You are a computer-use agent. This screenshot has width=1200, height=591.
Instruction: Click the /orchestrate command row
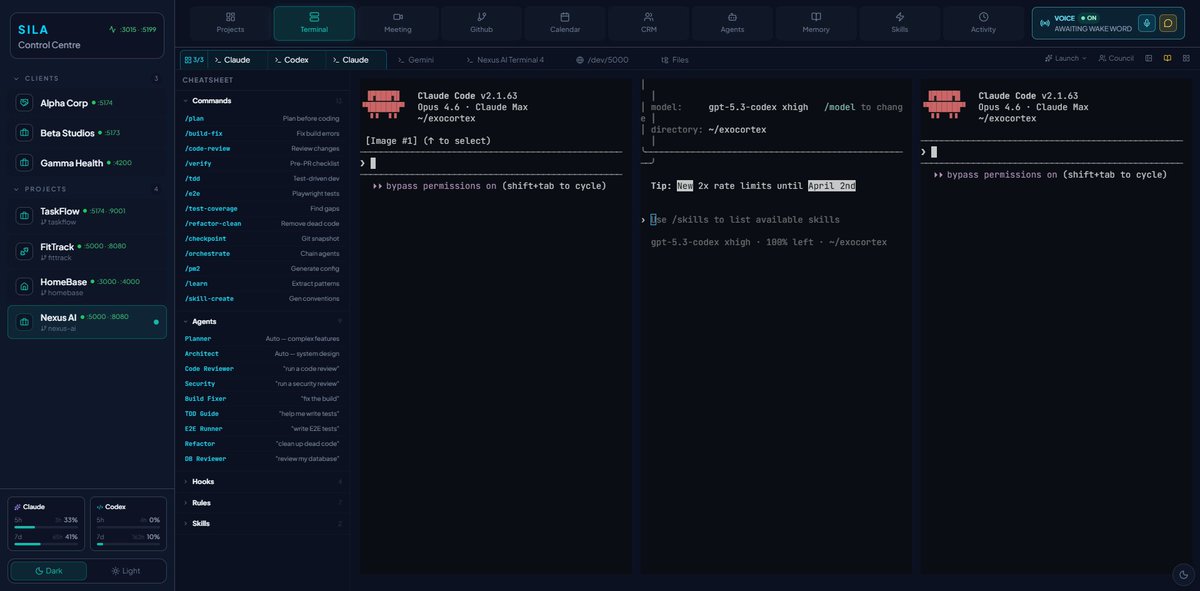(262, 253)
